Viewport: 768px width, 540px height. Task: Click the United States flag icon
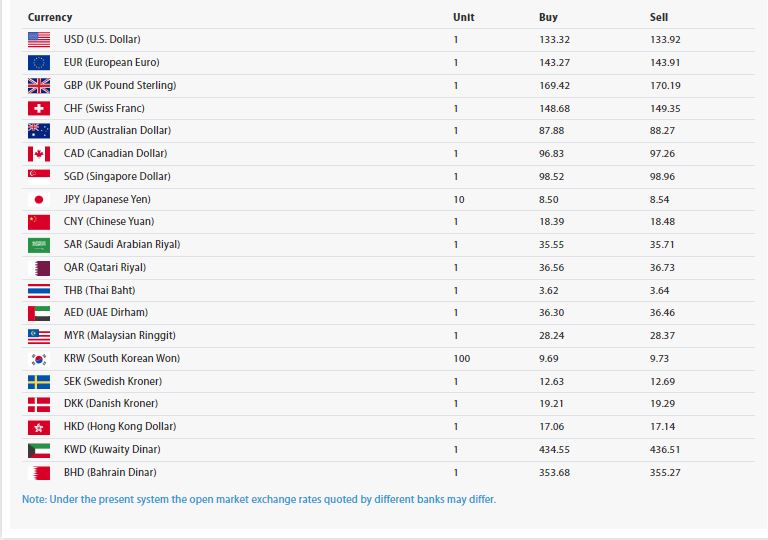(x=39, y=40)
